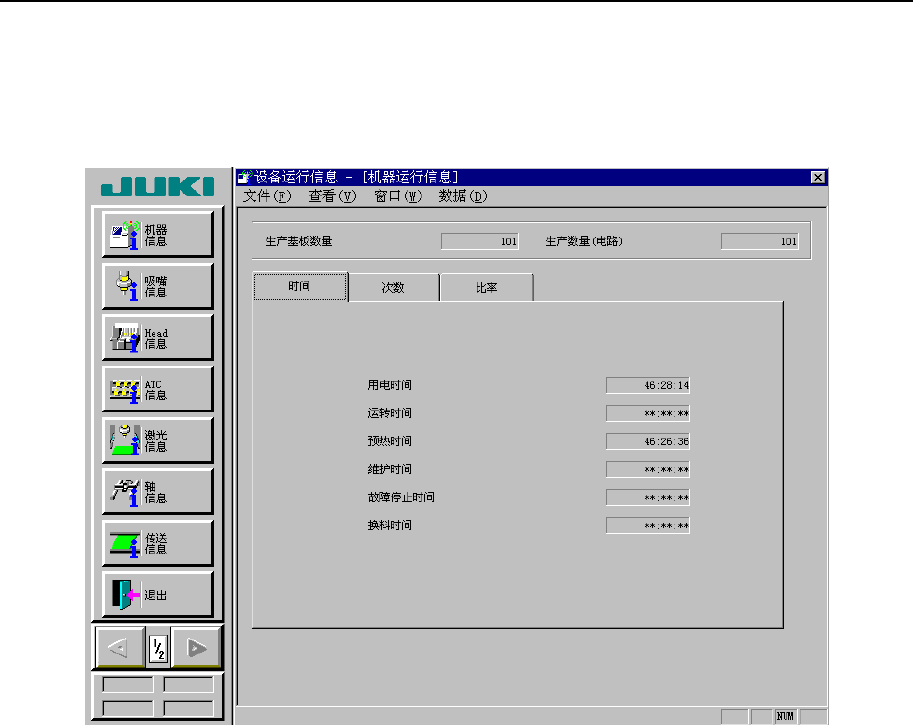913x725 pixels.
Task: Click the 退出 exit button
Action: [158, 594]
